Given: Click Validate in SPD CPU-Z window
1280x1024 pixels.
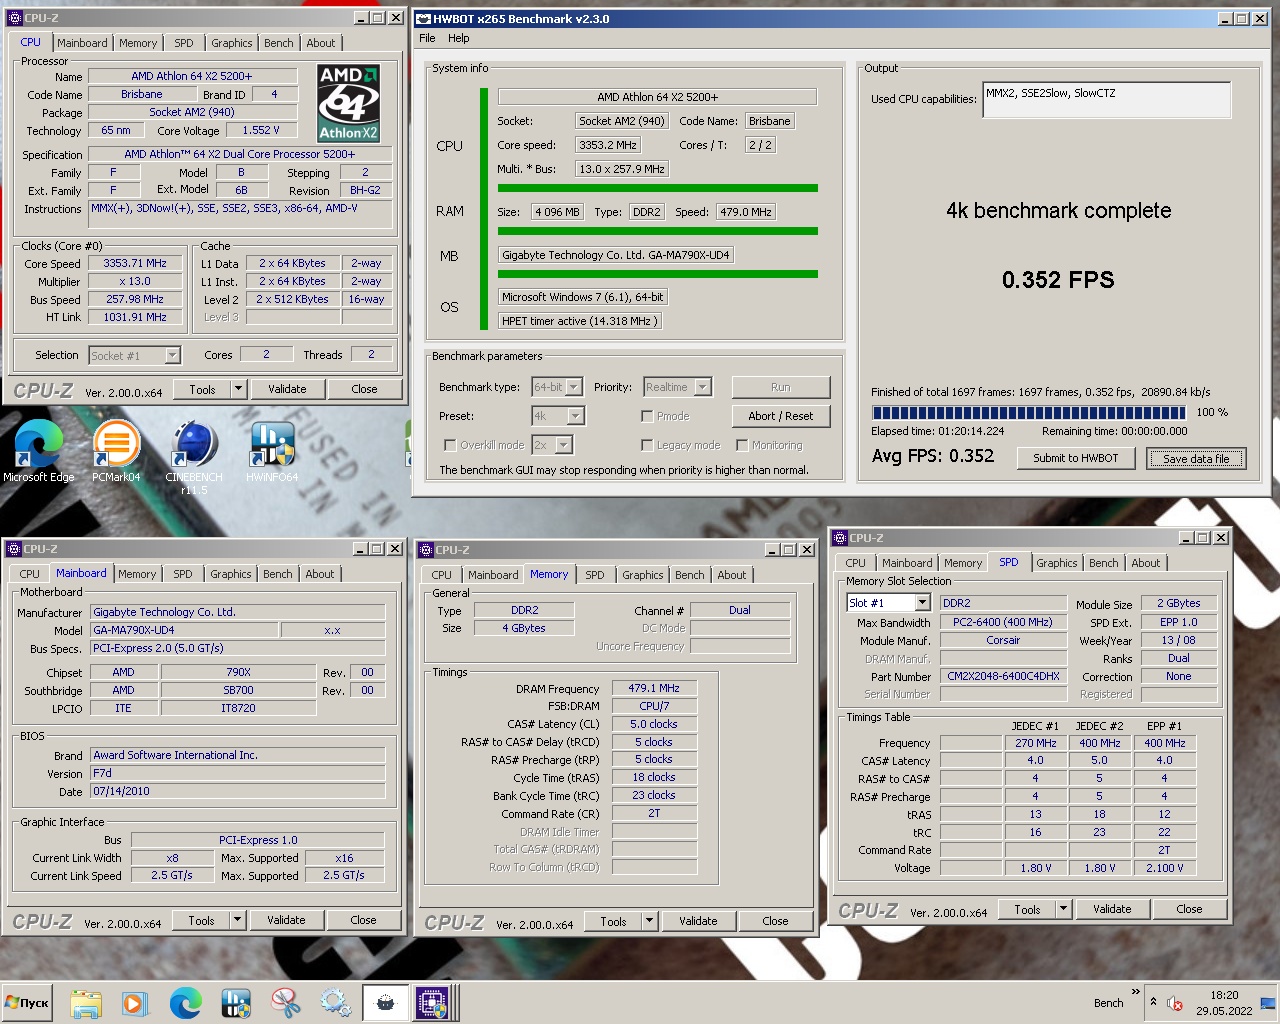Looking at the screenshot, I should pyautogui.click(x=1112, y=909).
